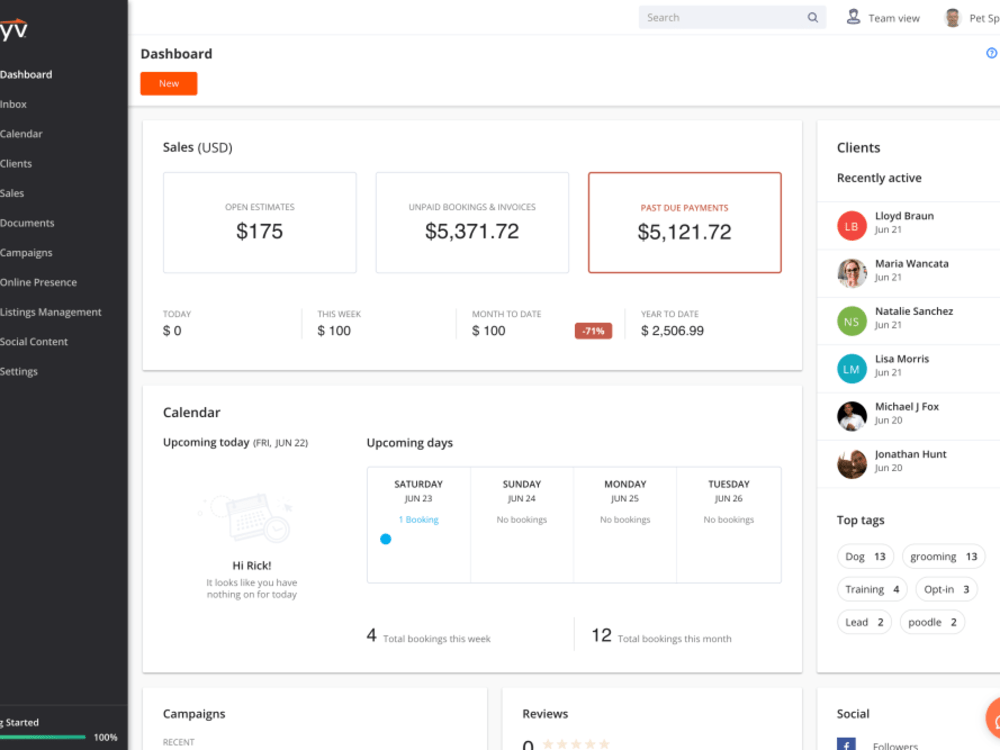Select the Lead tag
Screen dimensions: 1000x750
pos(864,622)
